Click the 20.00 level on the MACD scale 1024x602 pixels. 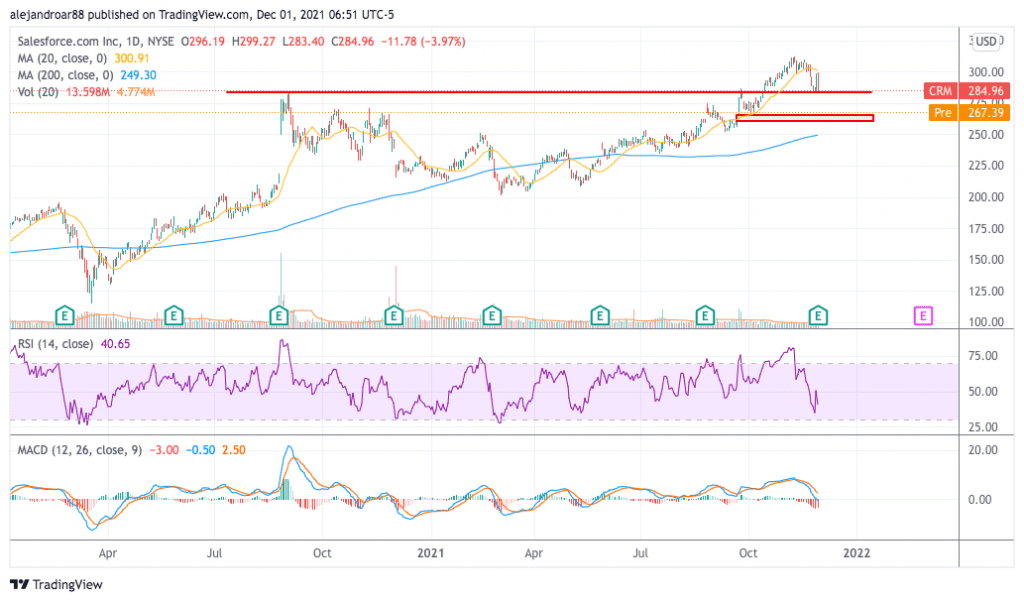coord(983,450)
